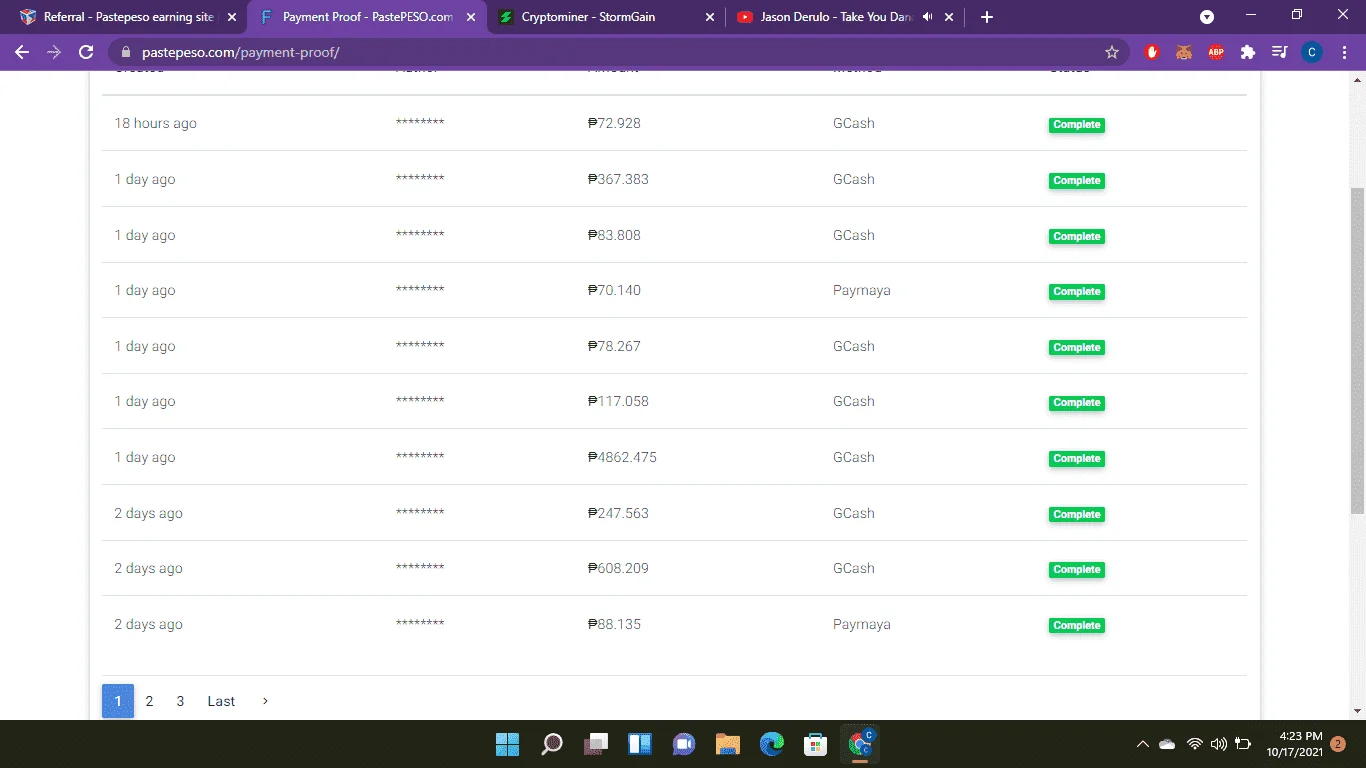
Task: Close the Payment Proof tab
Action: (471, 17)
